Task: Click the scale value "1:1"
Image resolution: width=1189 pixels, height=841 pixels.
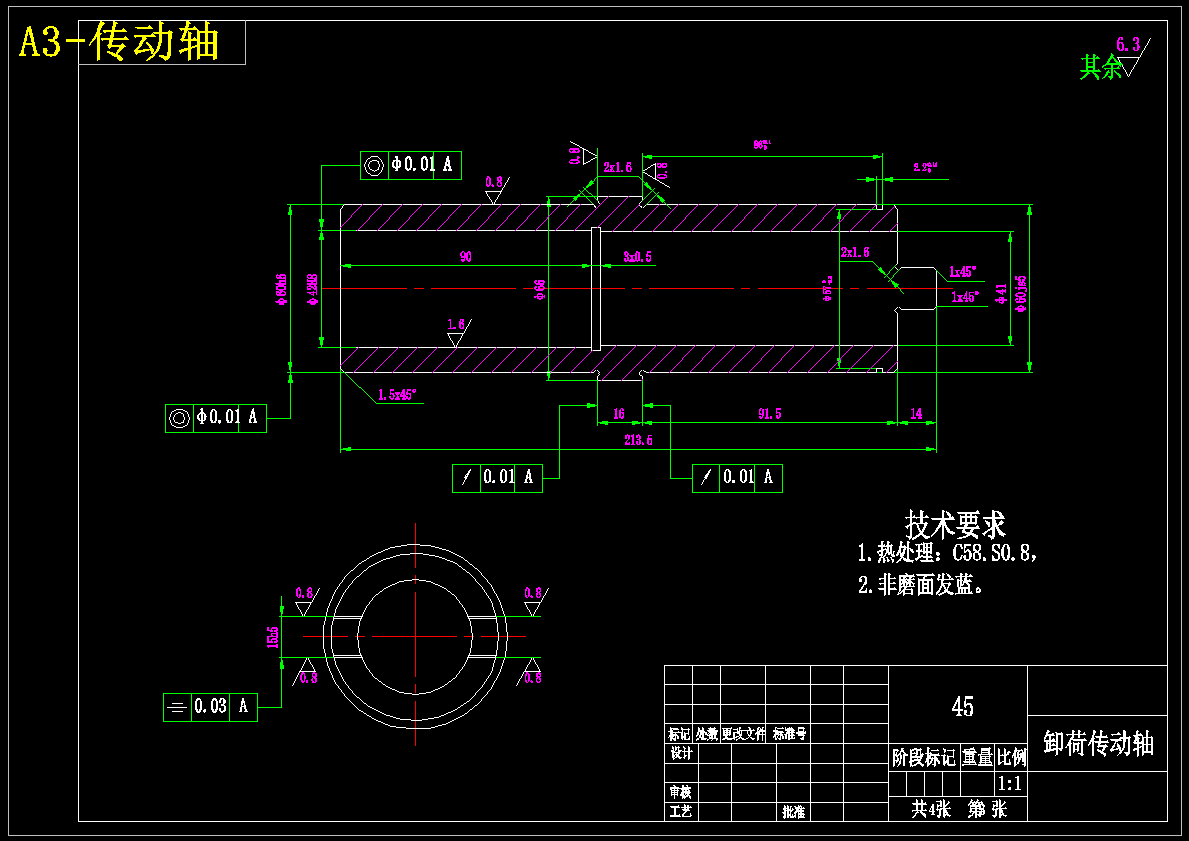Action: pos(1009,783)
